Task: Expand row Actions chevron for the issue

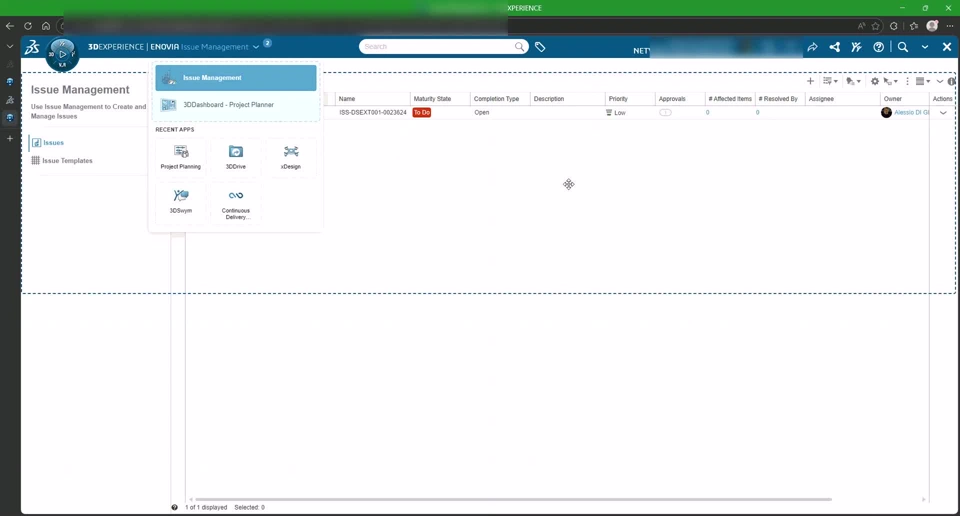Action: pos(943,113)
